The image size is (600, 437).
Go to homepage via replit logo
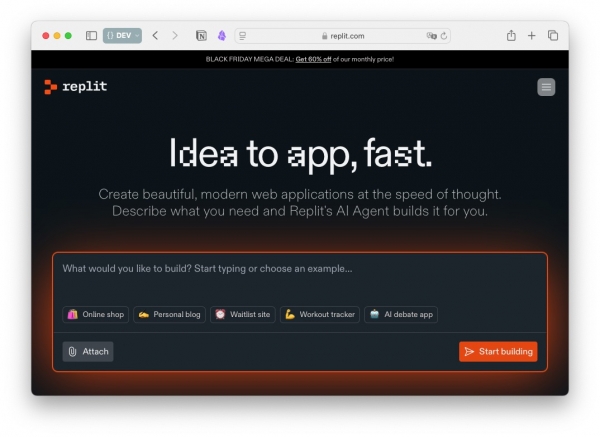pyautogui.click(x=76, y=87)
